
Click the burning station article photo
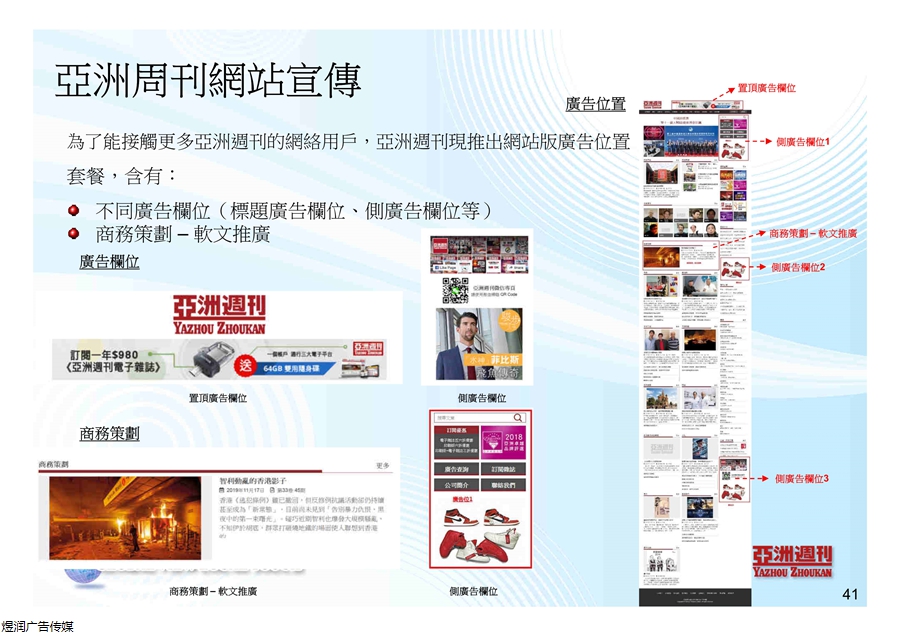click(x=125, y=518)
